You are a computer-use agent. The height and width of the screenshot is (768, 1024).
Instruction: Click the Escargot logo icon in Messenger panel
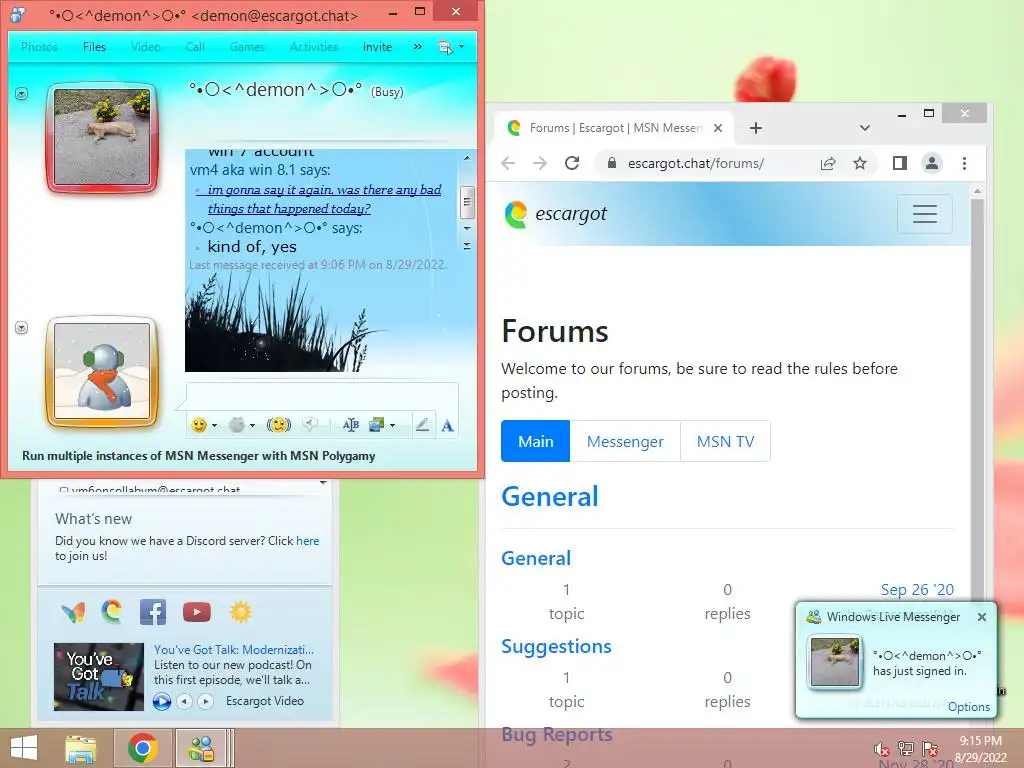coord(112,612)
